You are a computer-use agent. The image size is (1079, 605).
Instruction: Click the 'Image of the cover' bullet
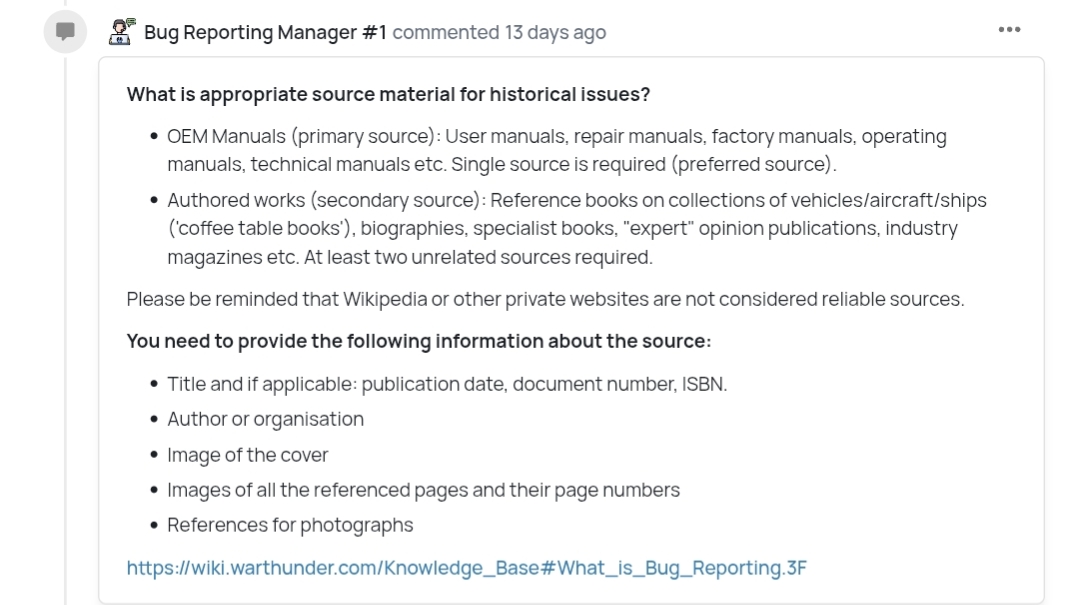[x=247, y=455]
